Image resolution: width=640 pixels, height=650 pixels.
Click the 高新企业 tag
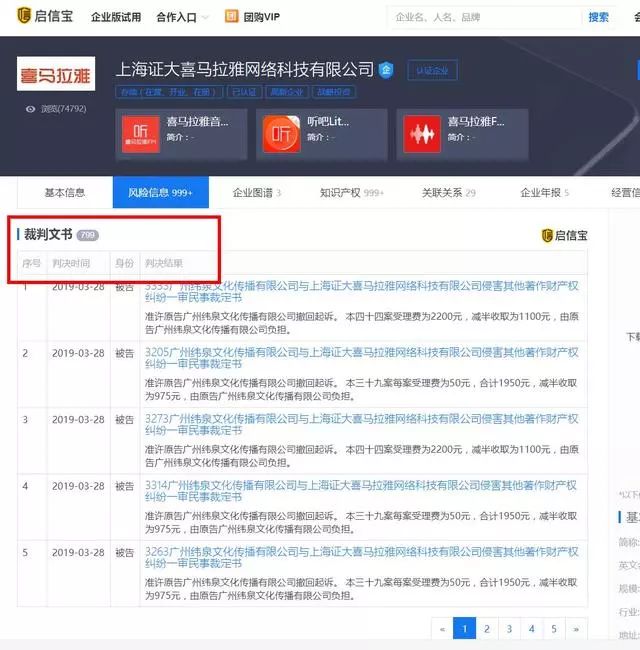click(x=287, y=92)
